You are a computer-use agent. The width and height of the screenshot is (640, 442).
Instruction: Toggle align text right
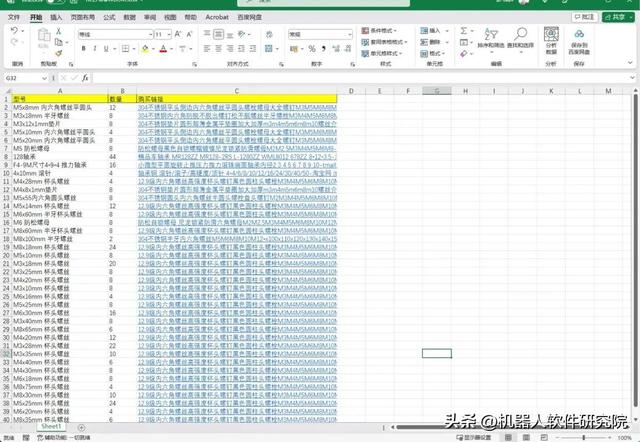[230, 49]
